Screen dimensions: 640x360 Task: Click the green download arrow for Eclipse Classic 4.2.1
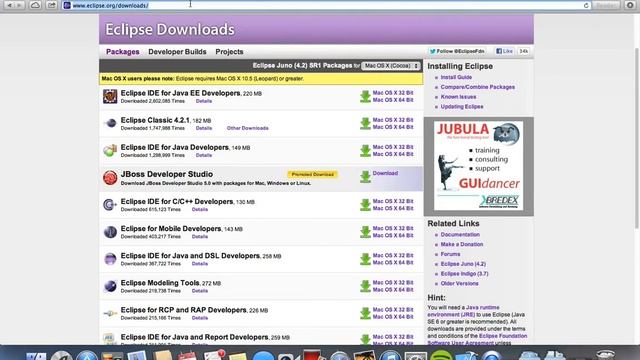pos(365,124)
